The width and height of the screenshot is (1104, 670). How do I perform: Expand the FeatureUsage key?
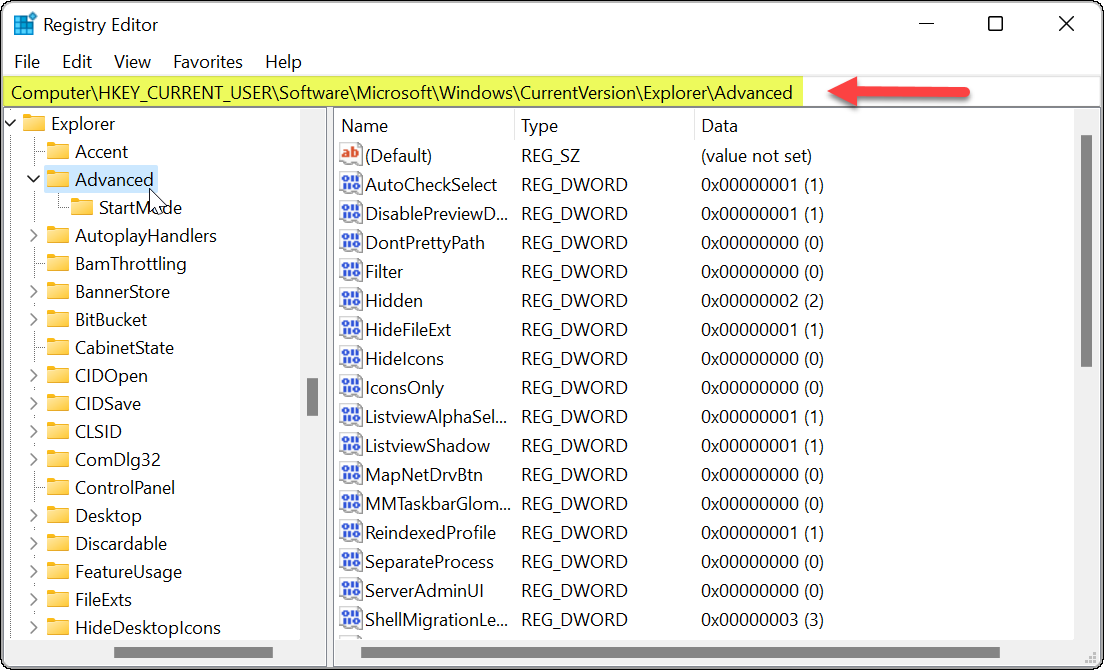33,571
